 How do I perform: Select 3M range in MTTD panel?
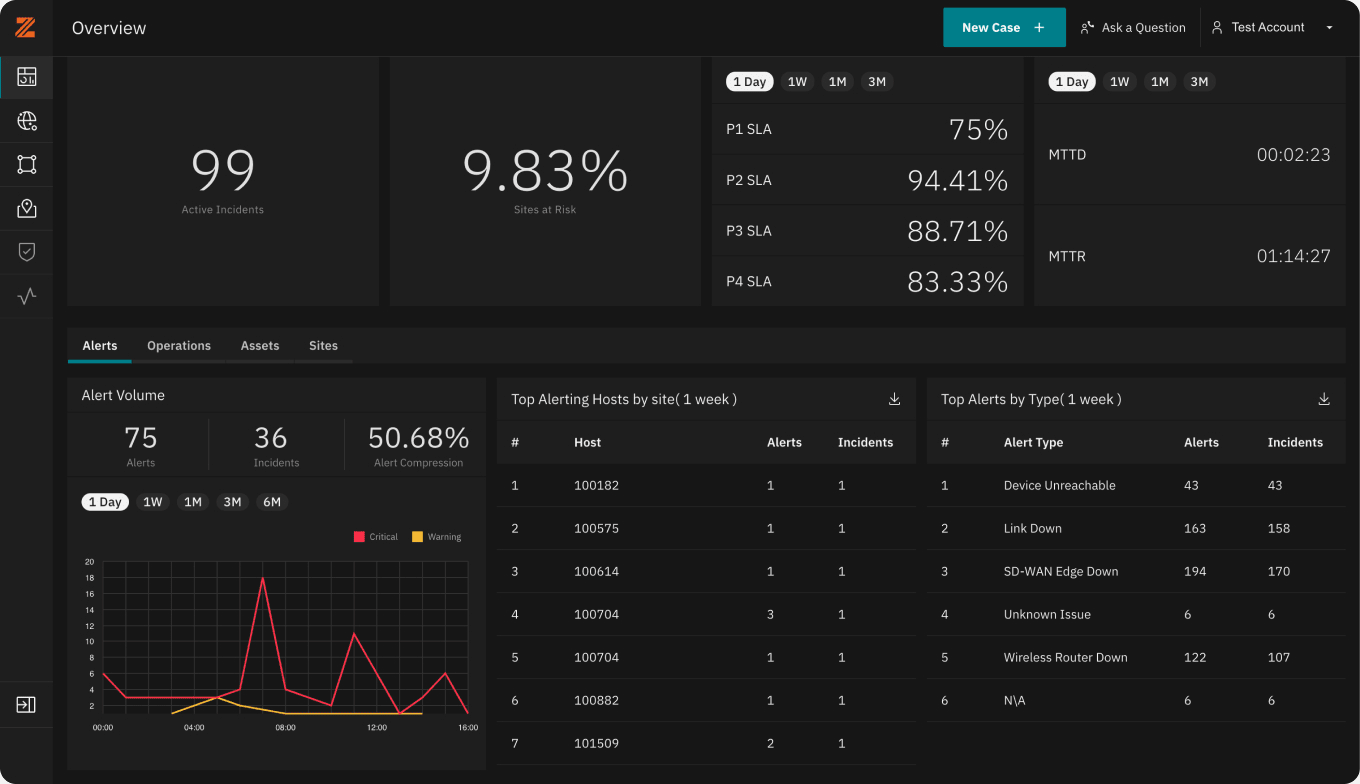[1199, 82]
